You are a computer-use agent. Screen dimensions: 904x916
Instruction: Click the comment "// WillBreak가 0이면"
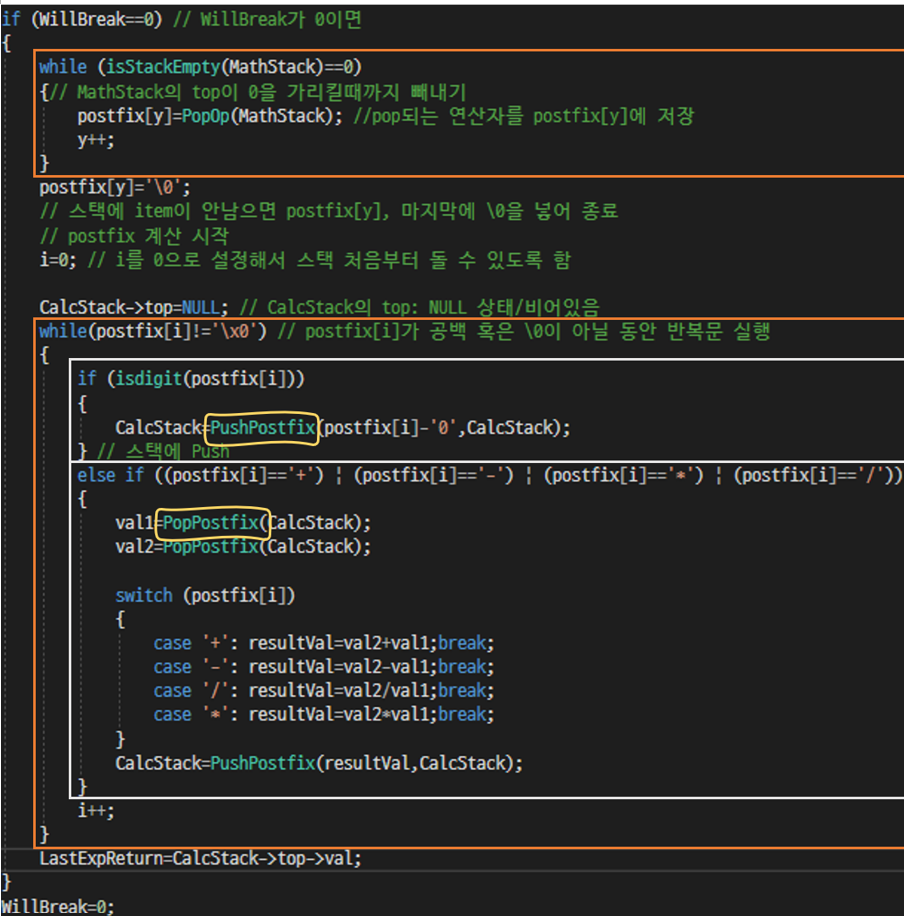[x=267, y=19]
